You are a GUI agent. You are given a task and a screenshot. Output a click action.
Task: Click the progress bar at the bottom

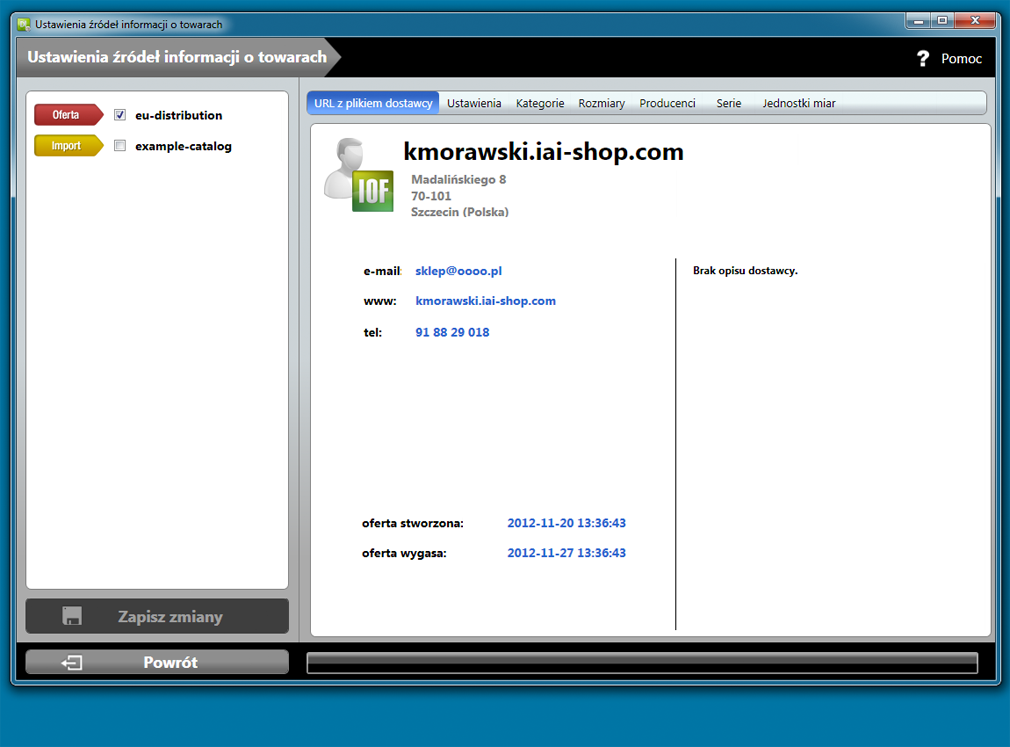click(x=642, y=663)
